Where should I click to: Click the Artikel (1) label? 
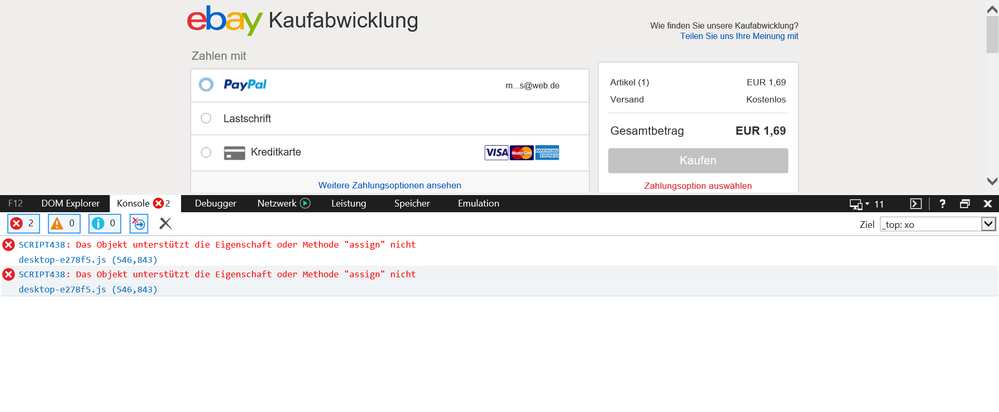tap(629, 83)
